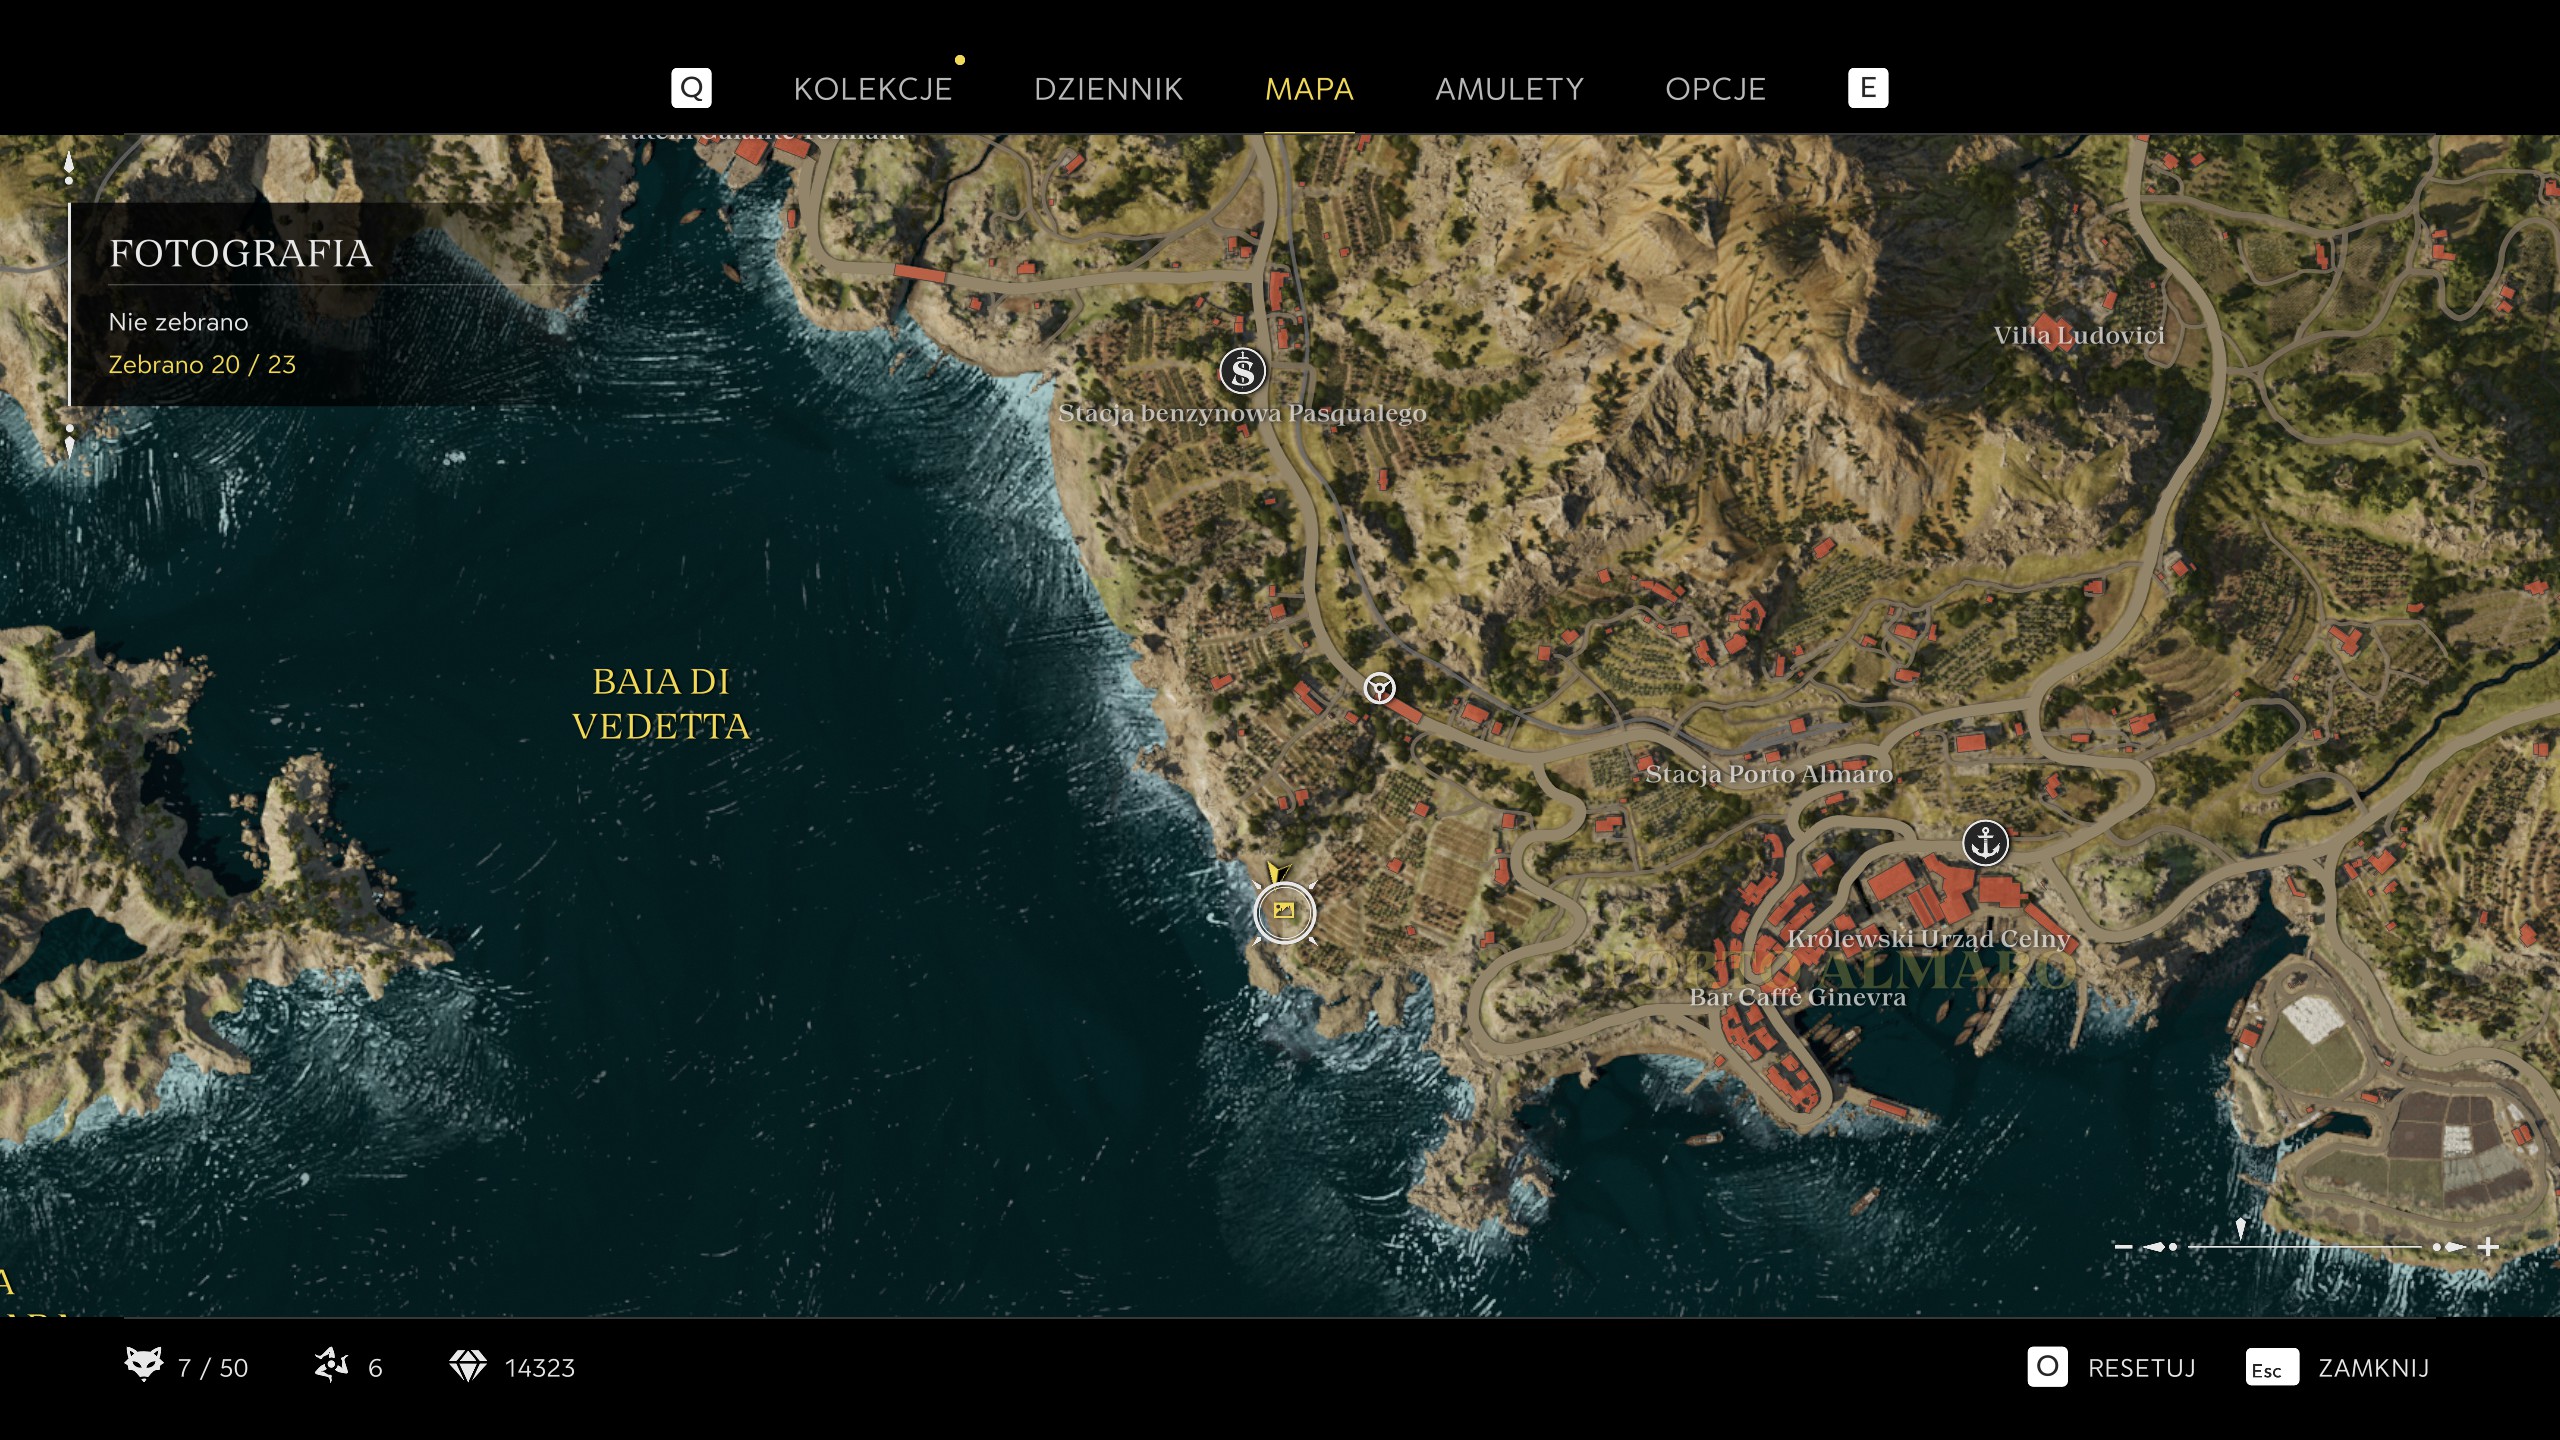The image size is (2560, 1440).
Task: Click the Villa Ludovici map label
Action: point(2079,335)
